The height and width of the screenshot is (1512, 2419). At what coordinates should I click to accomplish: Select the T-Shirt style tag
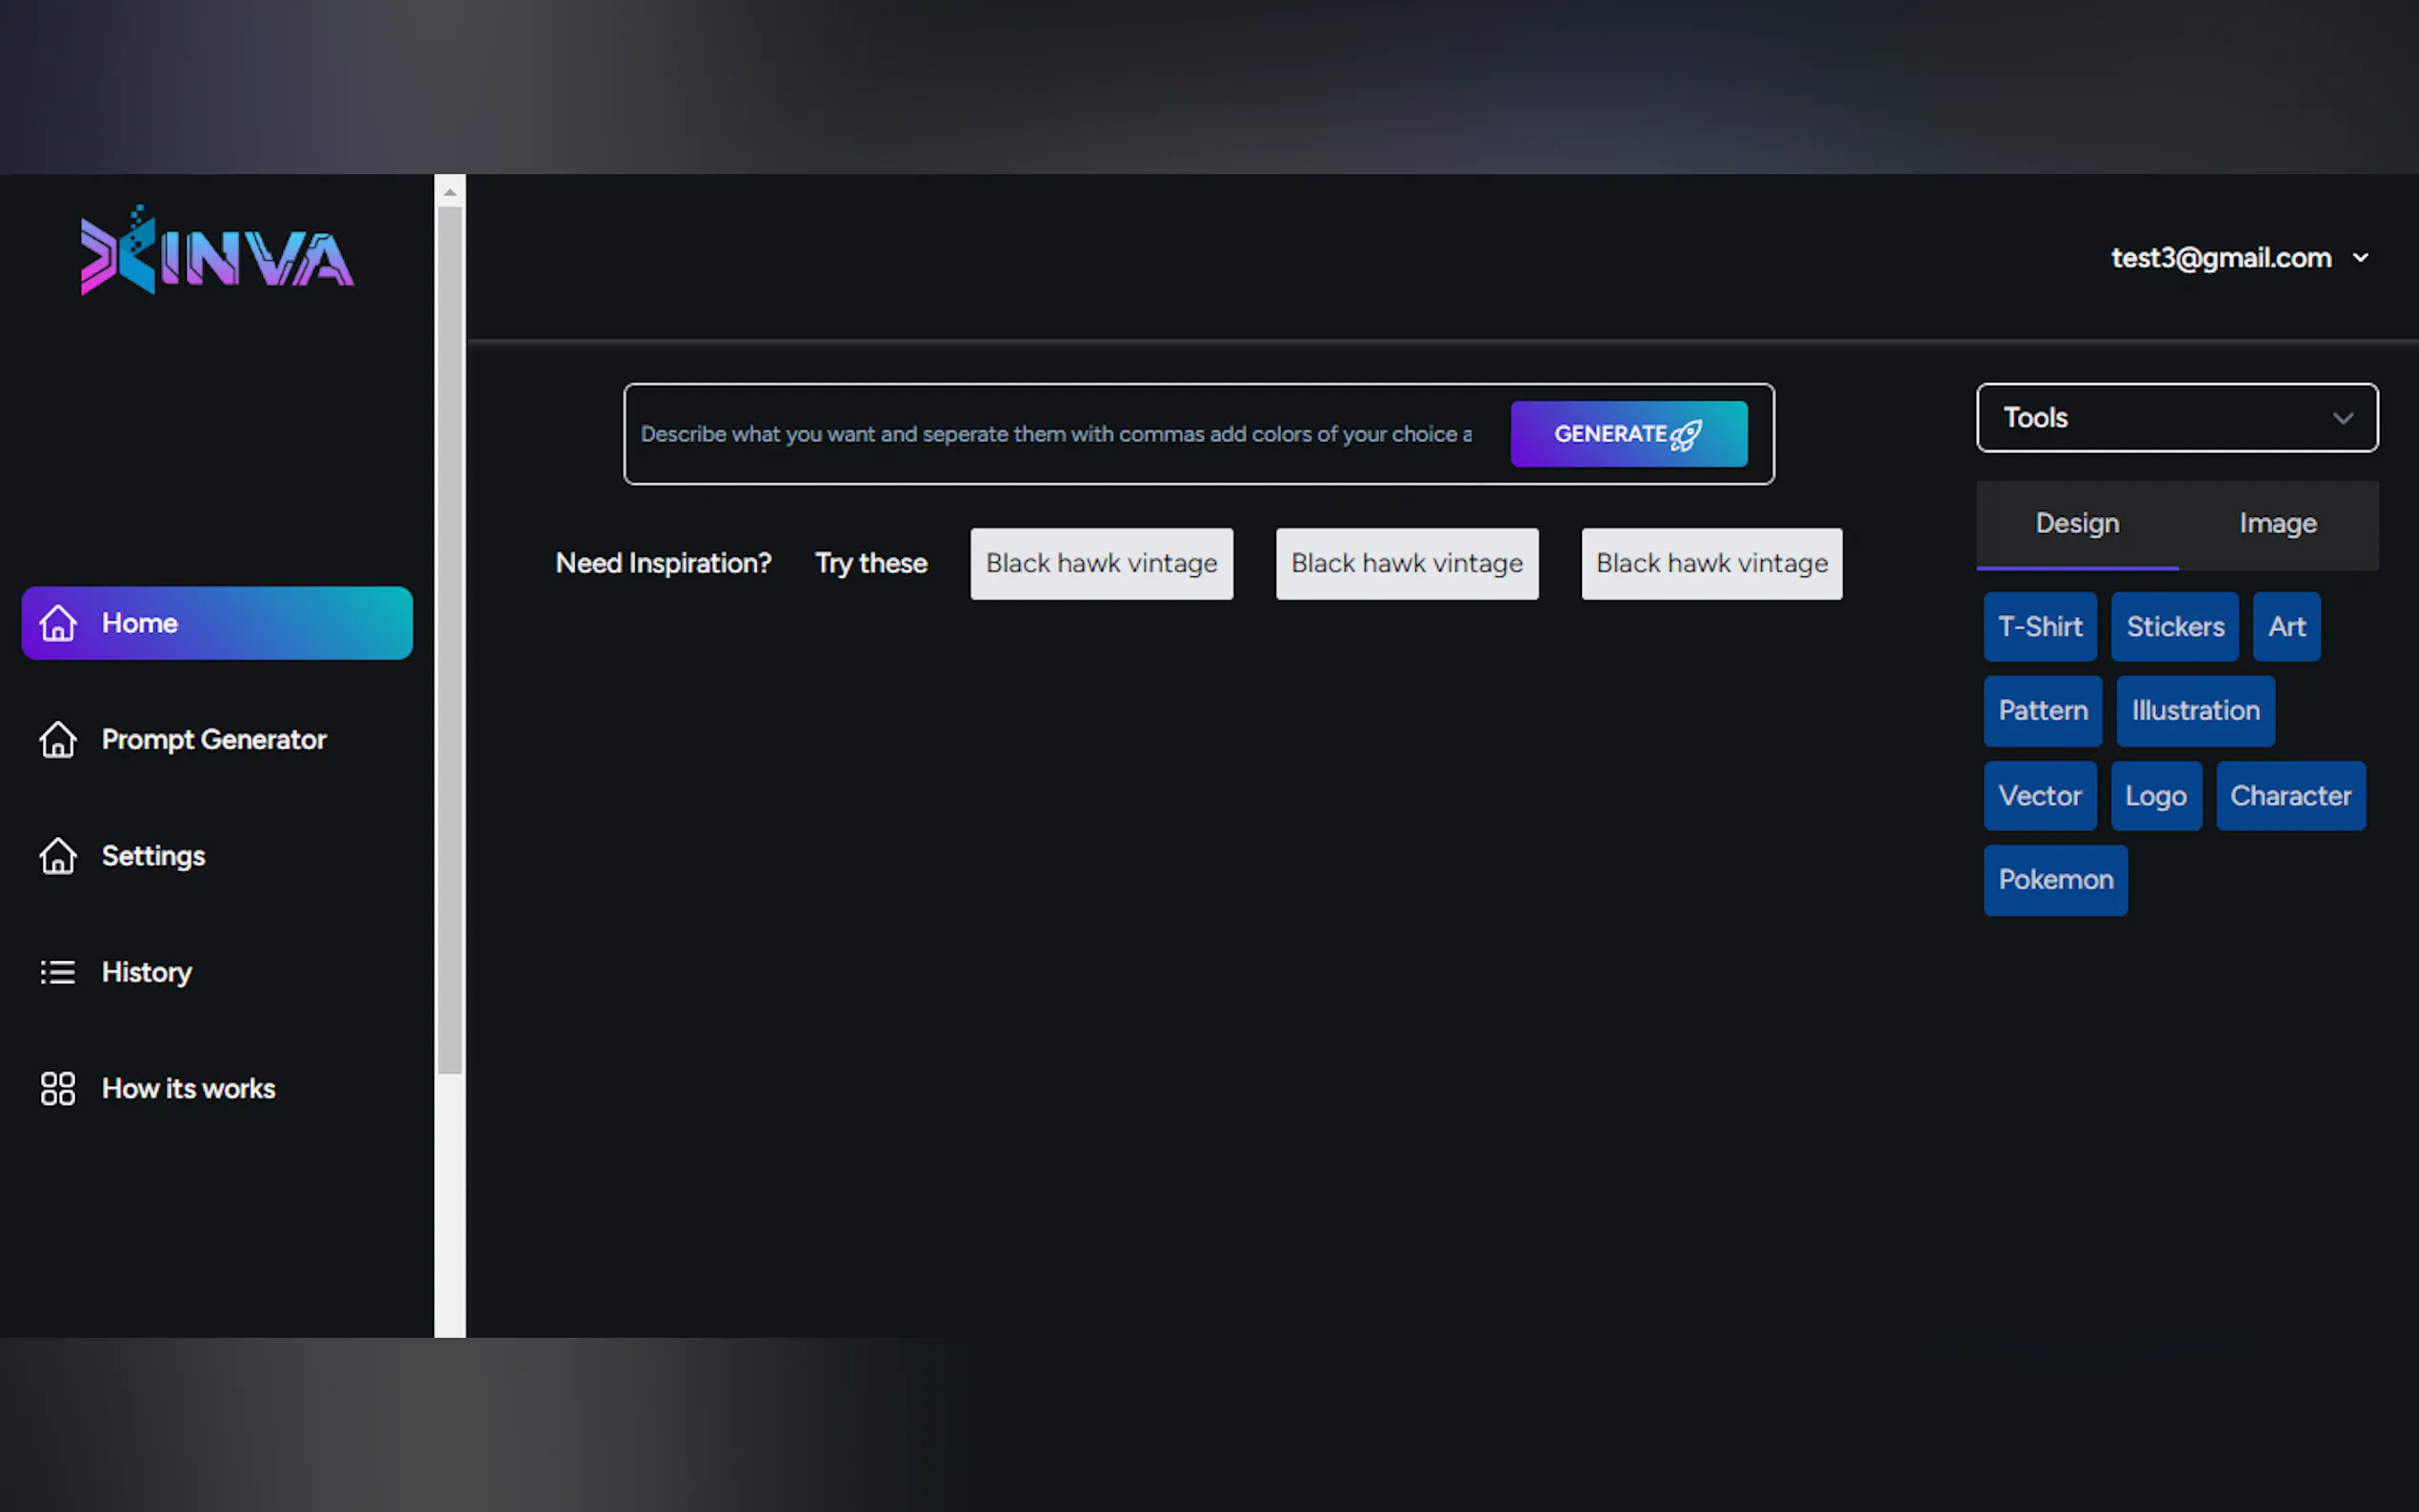(2039, 627)
